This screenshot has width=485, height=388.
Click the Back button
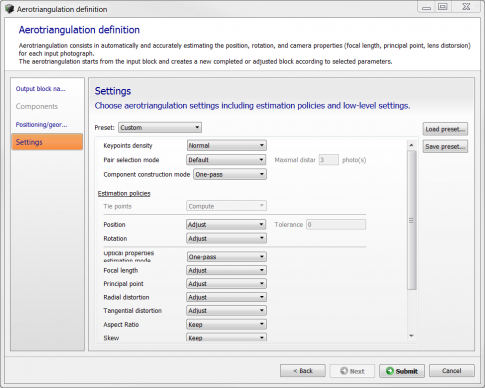[303, 371]
